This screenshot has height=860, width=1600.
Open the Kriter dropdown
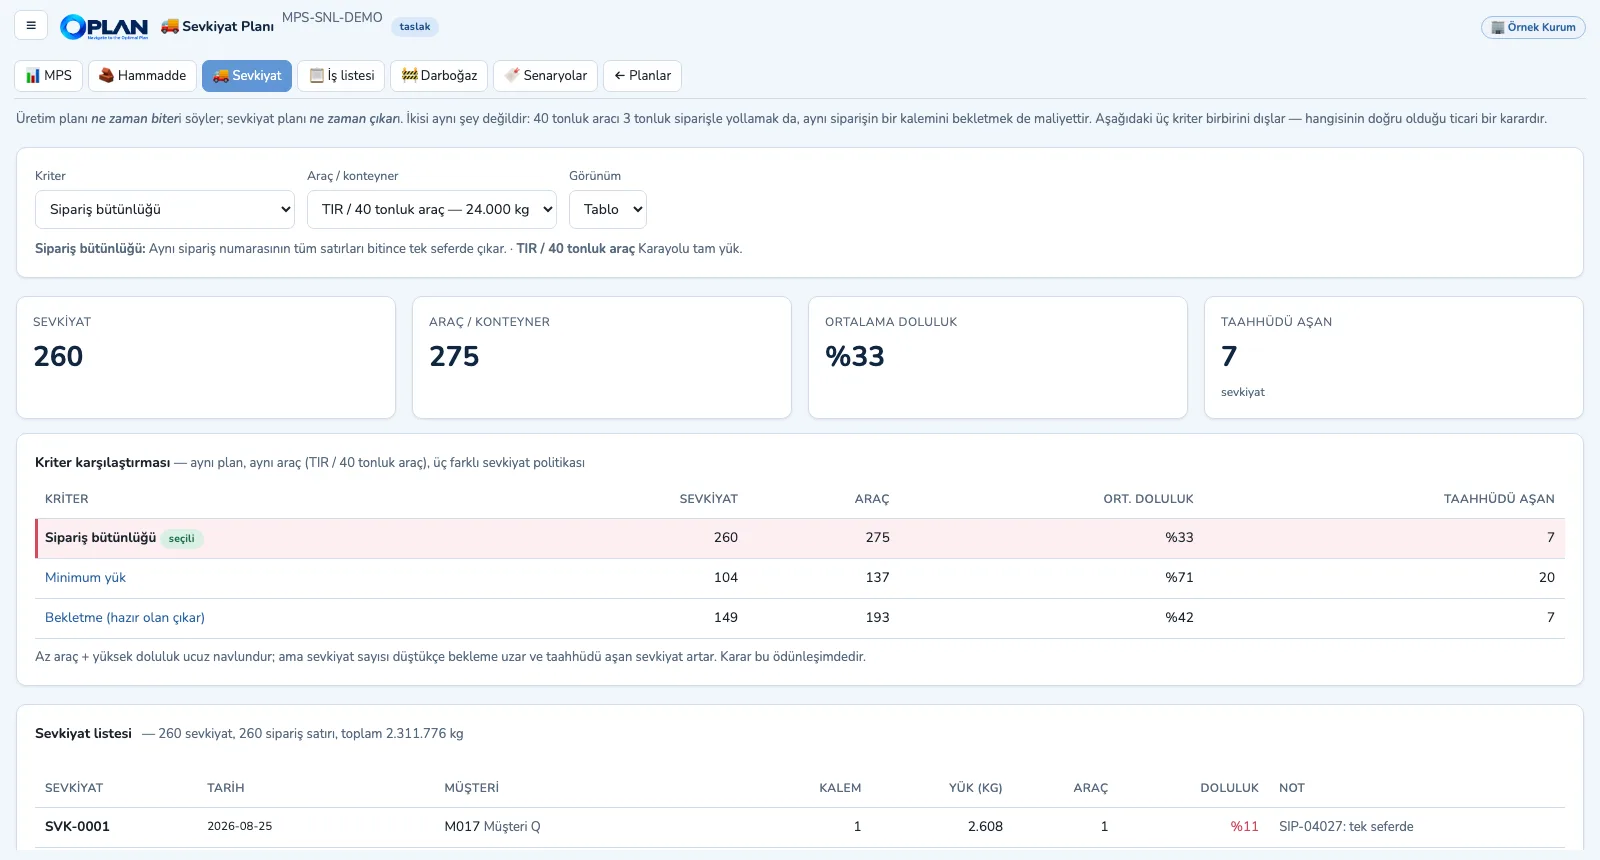point(165,210)
